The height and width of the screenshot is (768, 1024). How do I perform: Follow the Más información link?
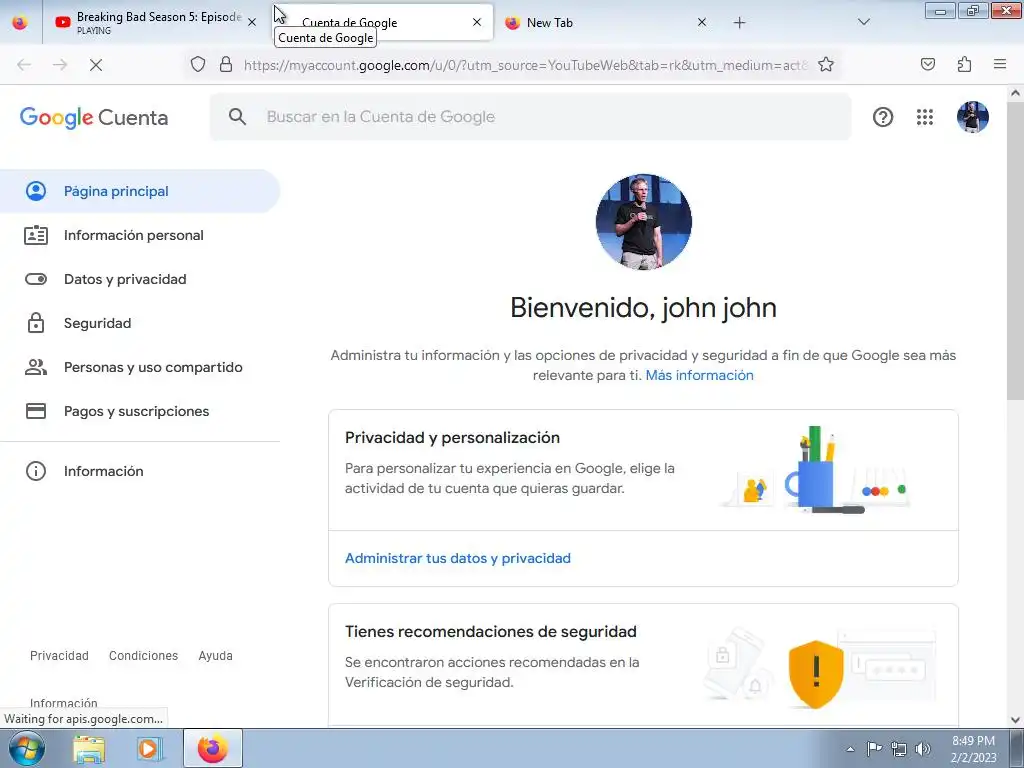[699, 376]
